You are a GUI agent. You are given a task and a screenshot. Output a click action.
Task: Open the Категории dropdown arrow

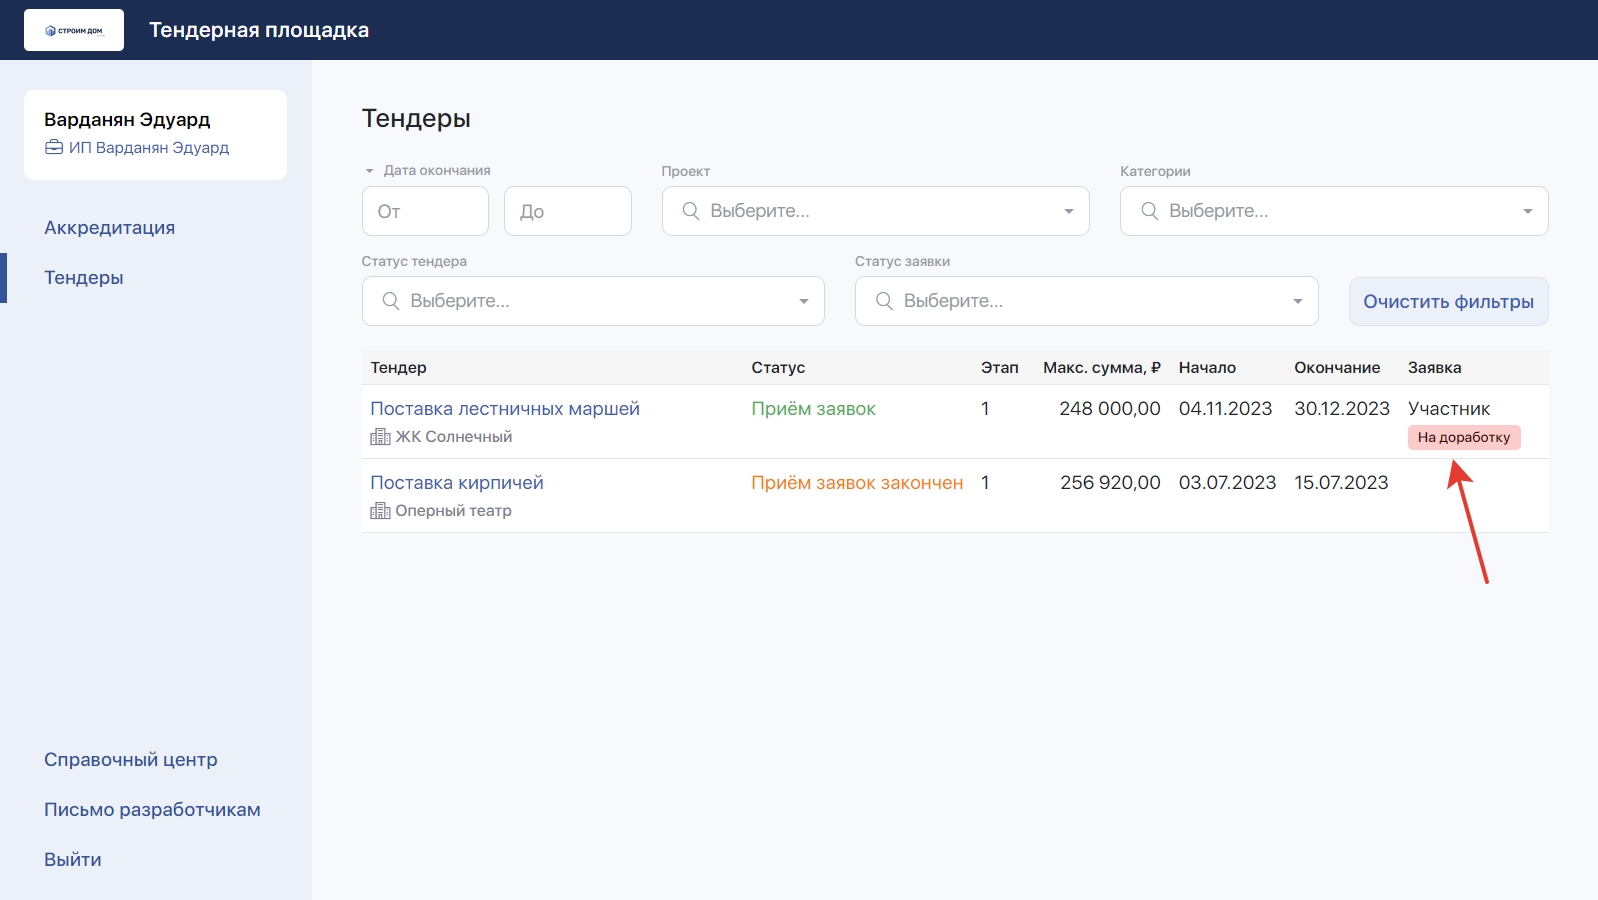[x=1527, y=211]
